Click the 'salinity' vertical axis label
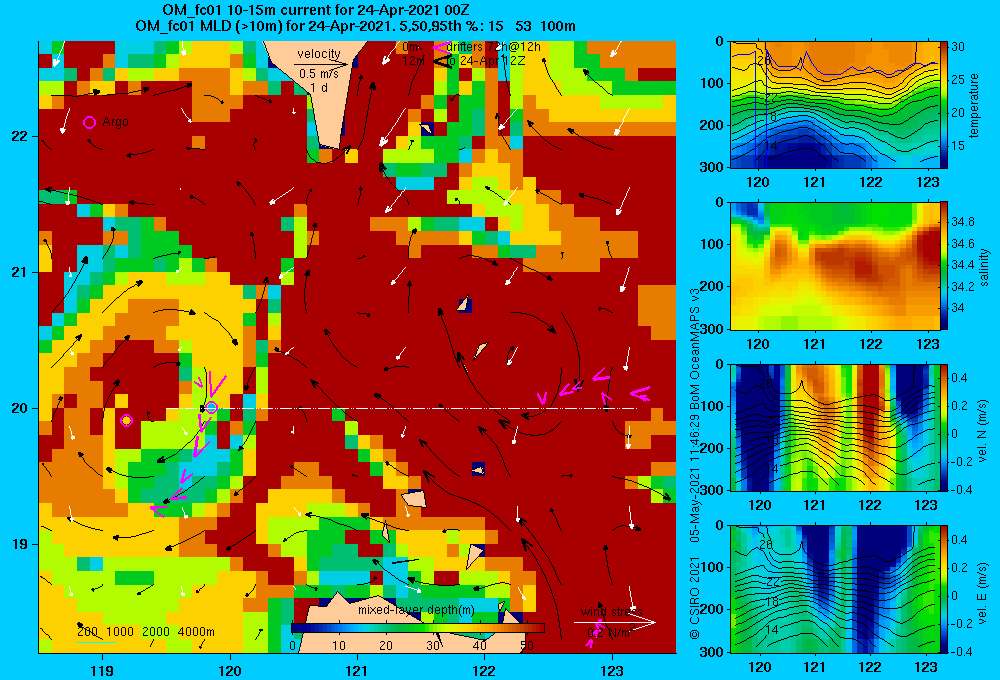Screen dimensions: 1000x680 [x=984, y=267]
